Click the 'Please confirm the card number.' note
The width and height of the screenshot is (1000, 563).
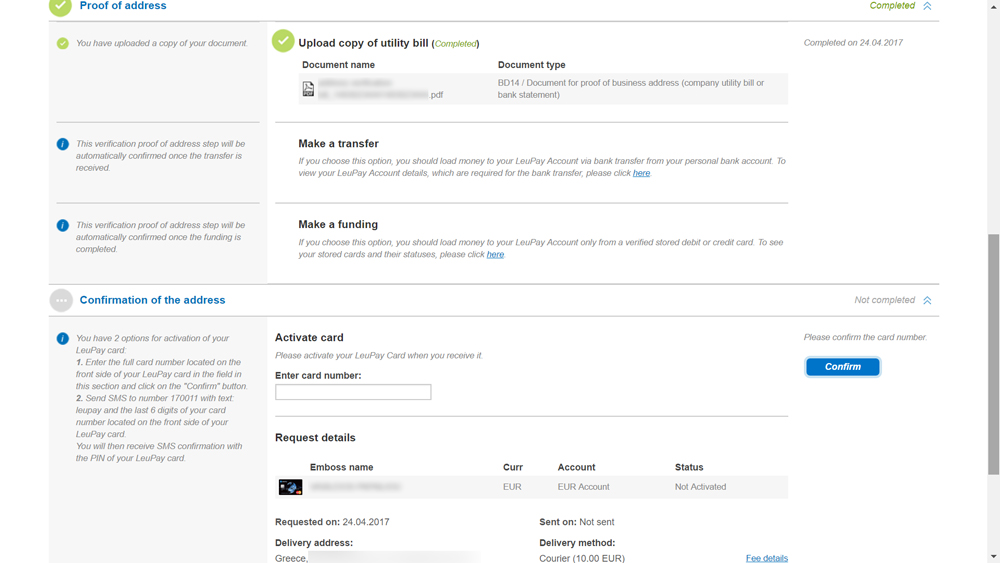point(865,337)
